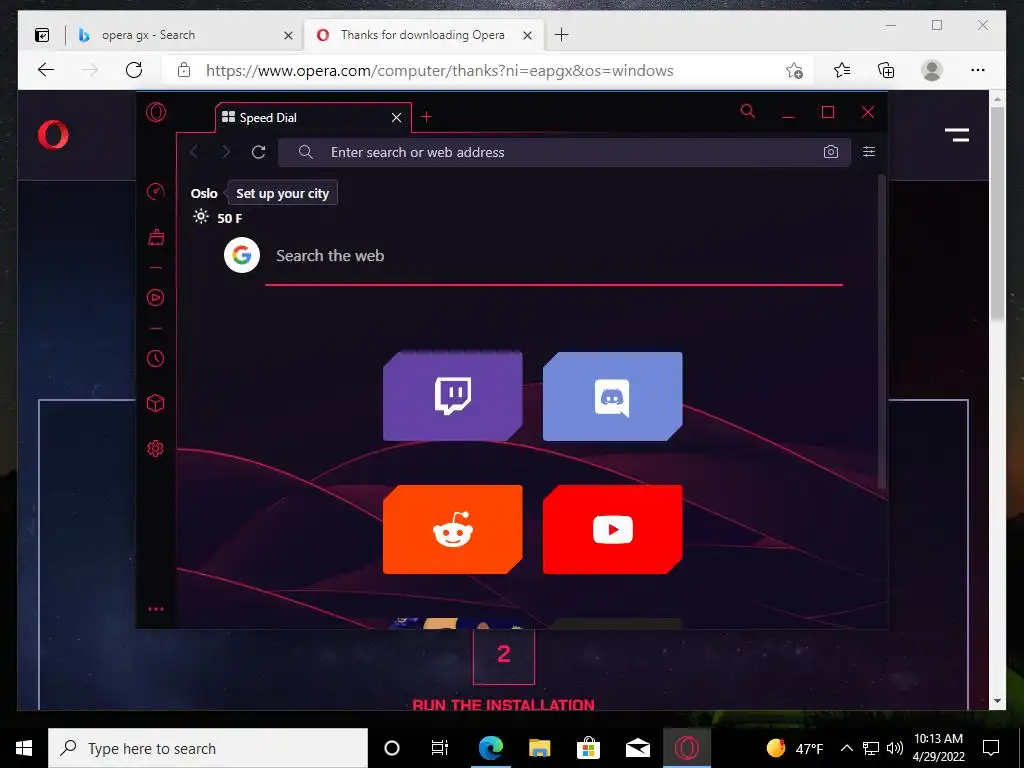Image resolution: width=1024 pixels, height=768 pixels.
Task: Refresh the page in Edge
Action: click(134, 70)
